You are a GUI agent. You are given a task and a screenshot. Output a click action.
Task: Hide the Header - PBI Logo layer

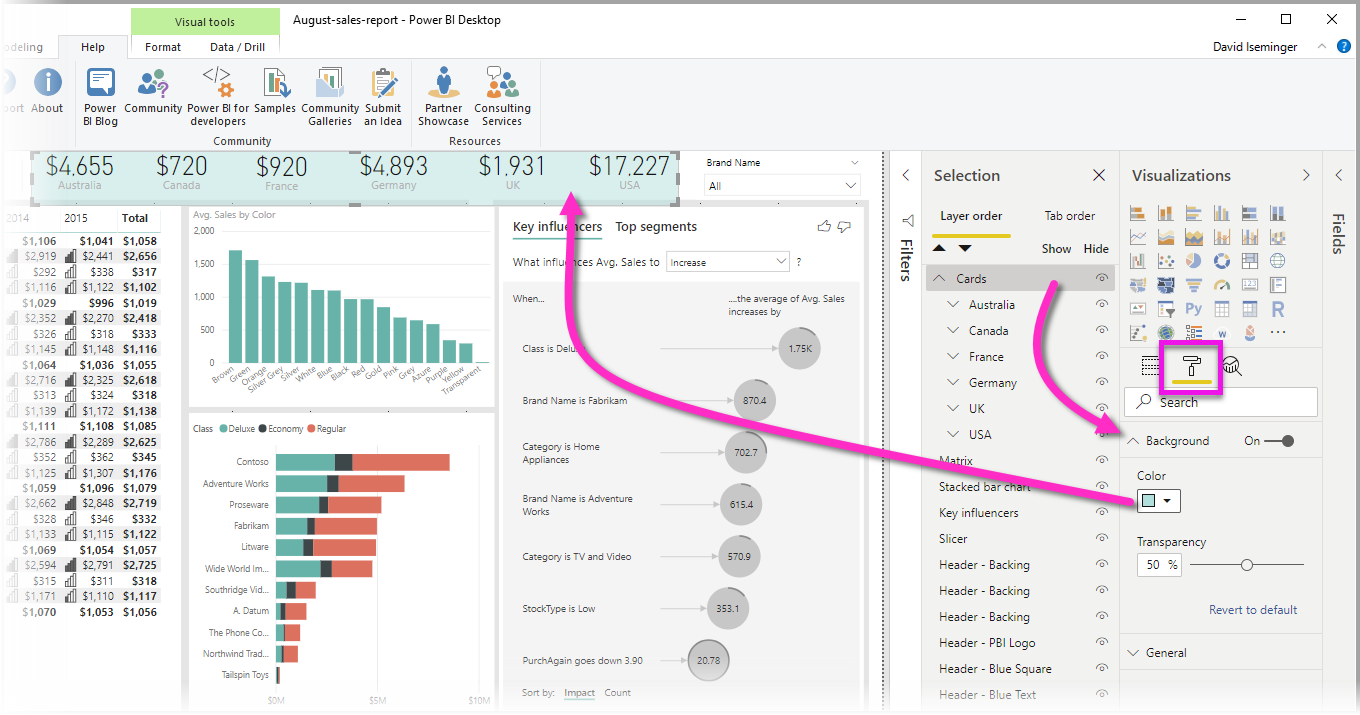pos(1102,643)
